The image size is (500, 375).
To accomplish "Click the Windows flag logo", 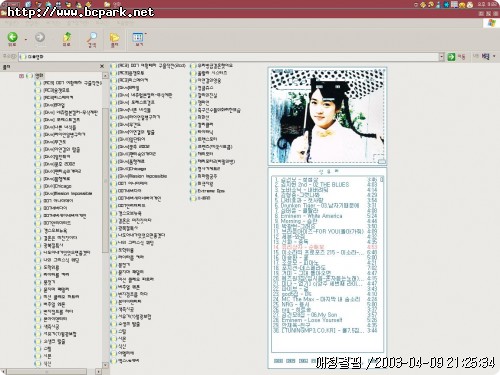I will point(491,23).
